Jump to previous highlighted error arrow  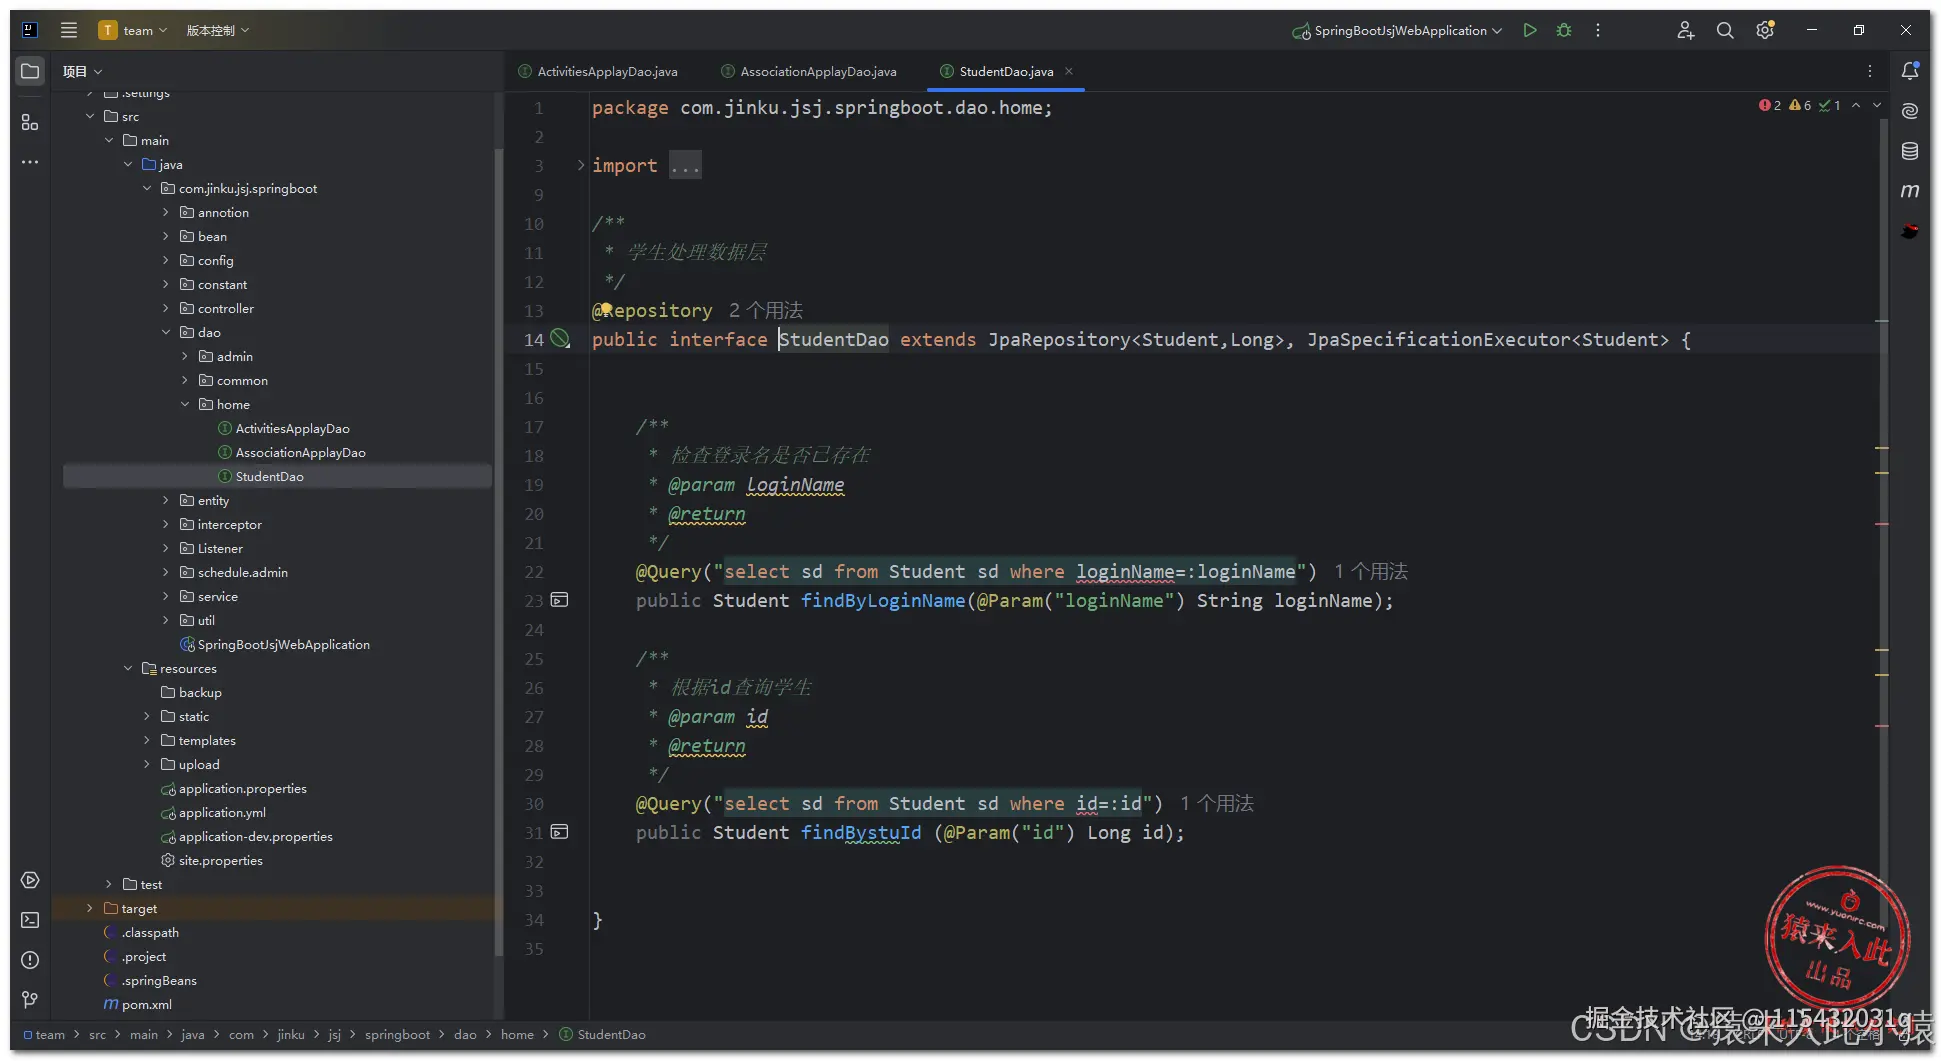click(x=1856, y=105)
